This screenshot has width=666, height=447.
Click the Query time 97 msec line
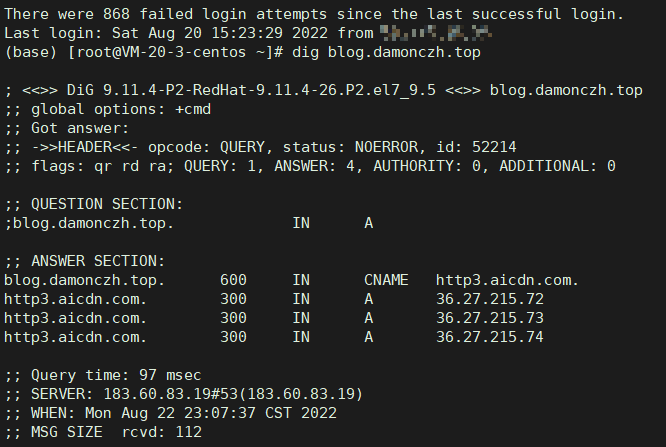[x=103, y=375]
